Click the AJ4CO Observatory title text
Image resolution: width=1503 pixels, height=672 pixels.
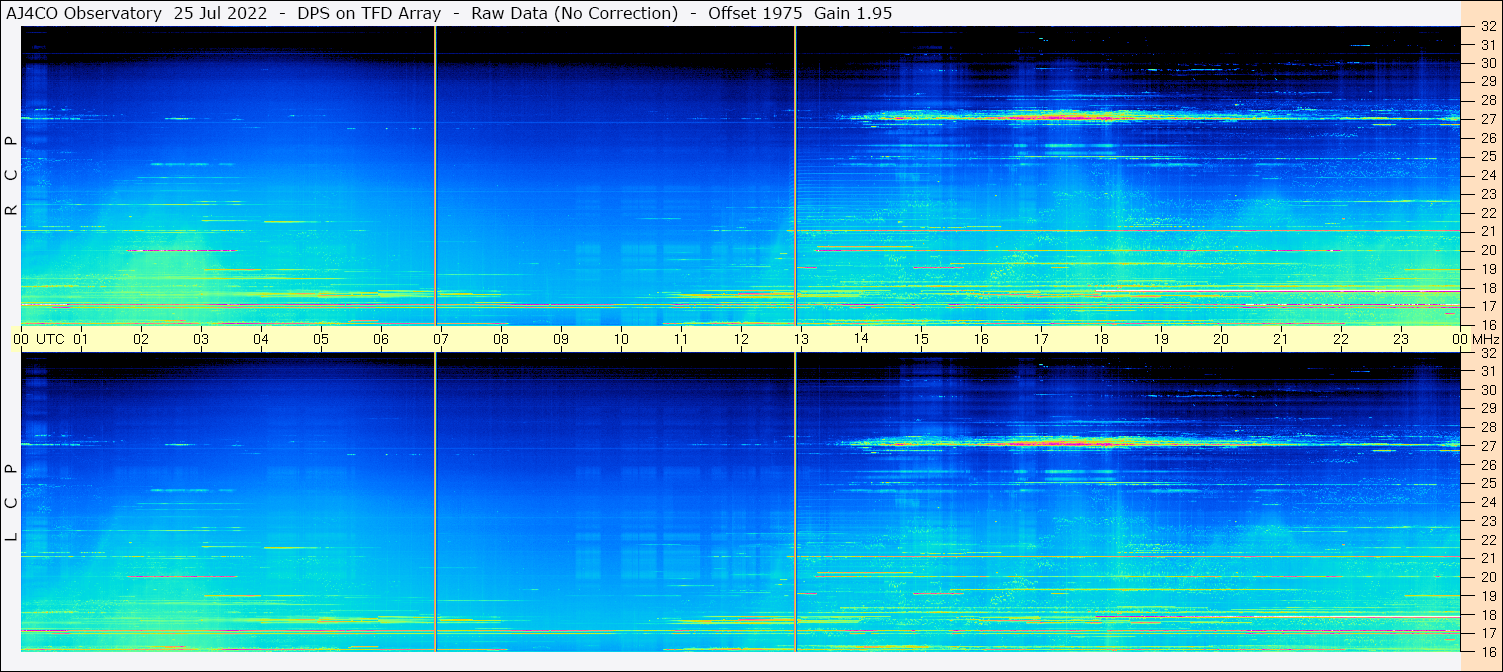[85, 13]
